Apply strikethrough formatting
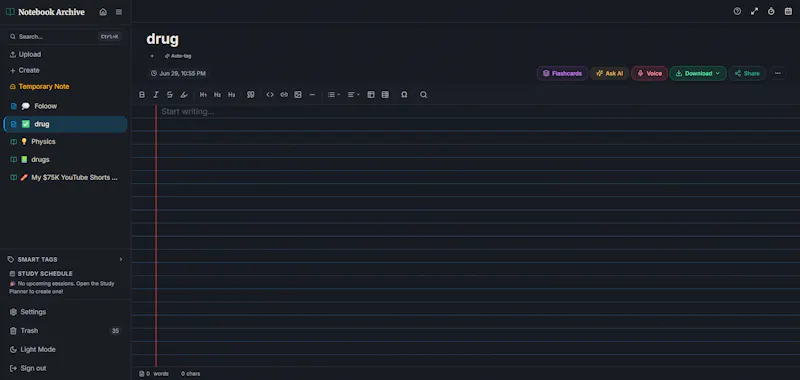This screenshot has width=800, height=380. (170, 95)
